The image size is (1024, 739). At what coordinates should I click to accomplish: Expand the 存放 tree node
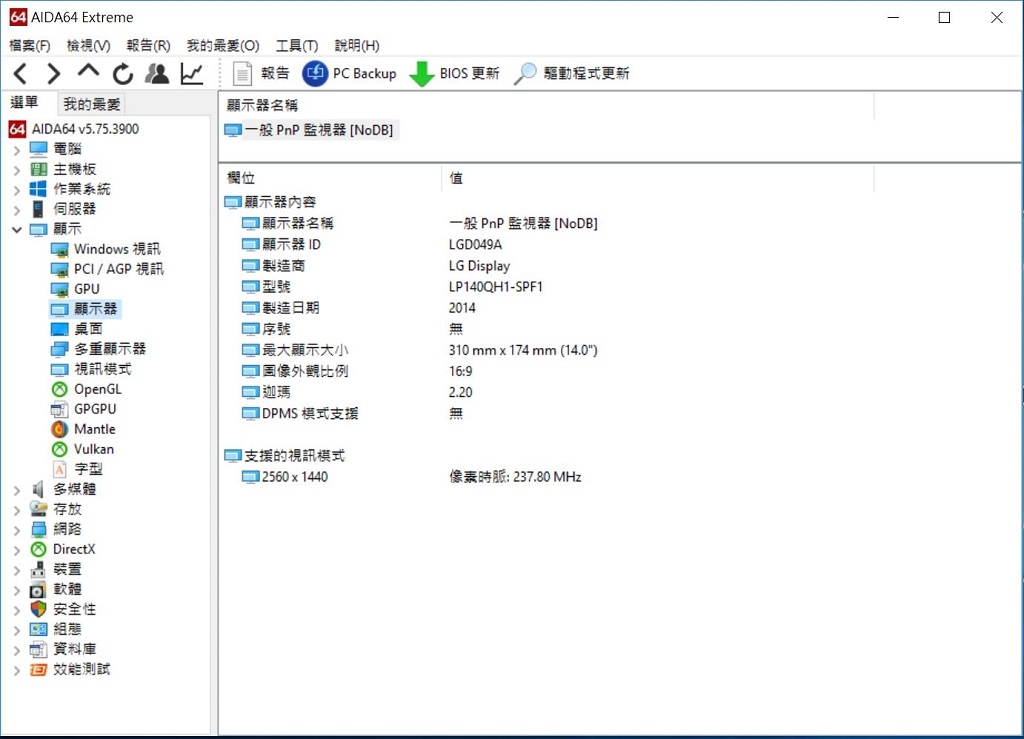(x=17, y=510)
